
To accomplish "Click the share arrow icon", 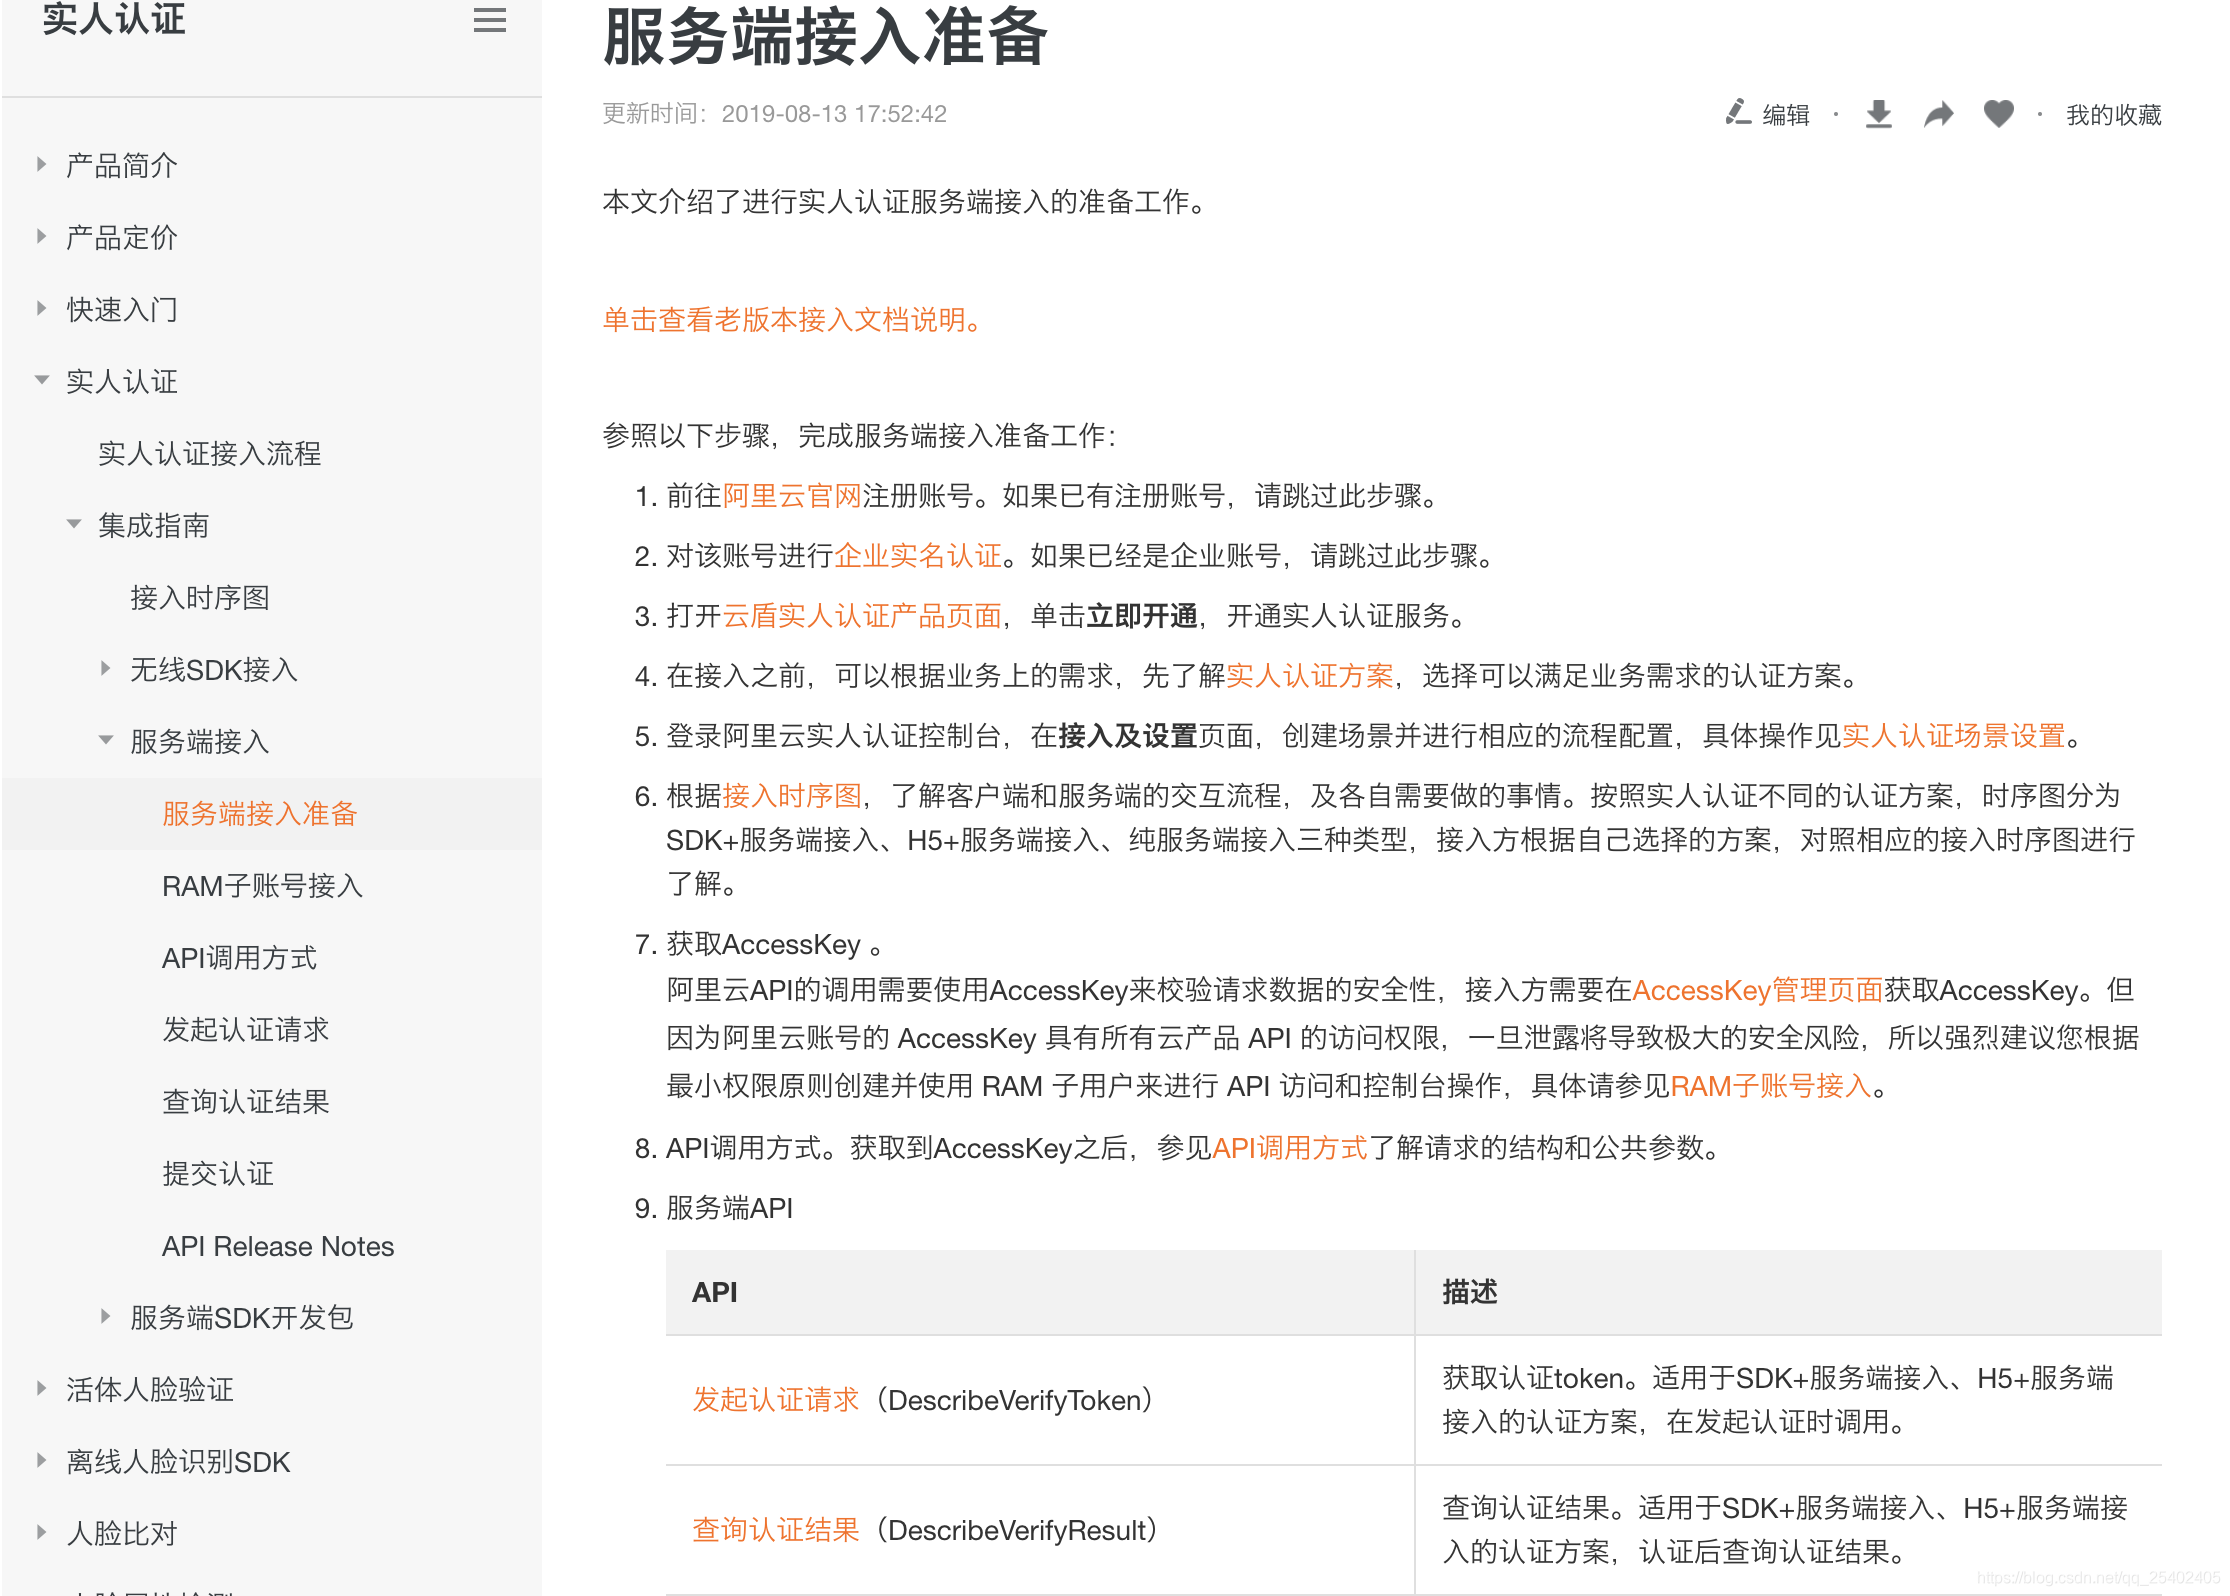I will 1938,114.
